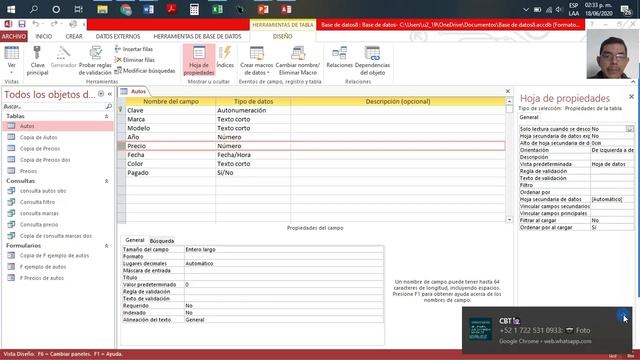Screen dimensions: 640x360
Task: Switch to the INICIO ribbon tab
Action: pos(44,36)
